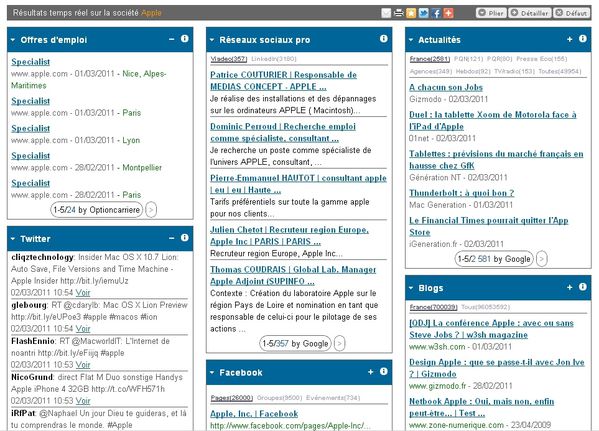Screen dimensions: 599x431
Task: Open Dominic Perroud profile link
Action: (x=283, y=132)
